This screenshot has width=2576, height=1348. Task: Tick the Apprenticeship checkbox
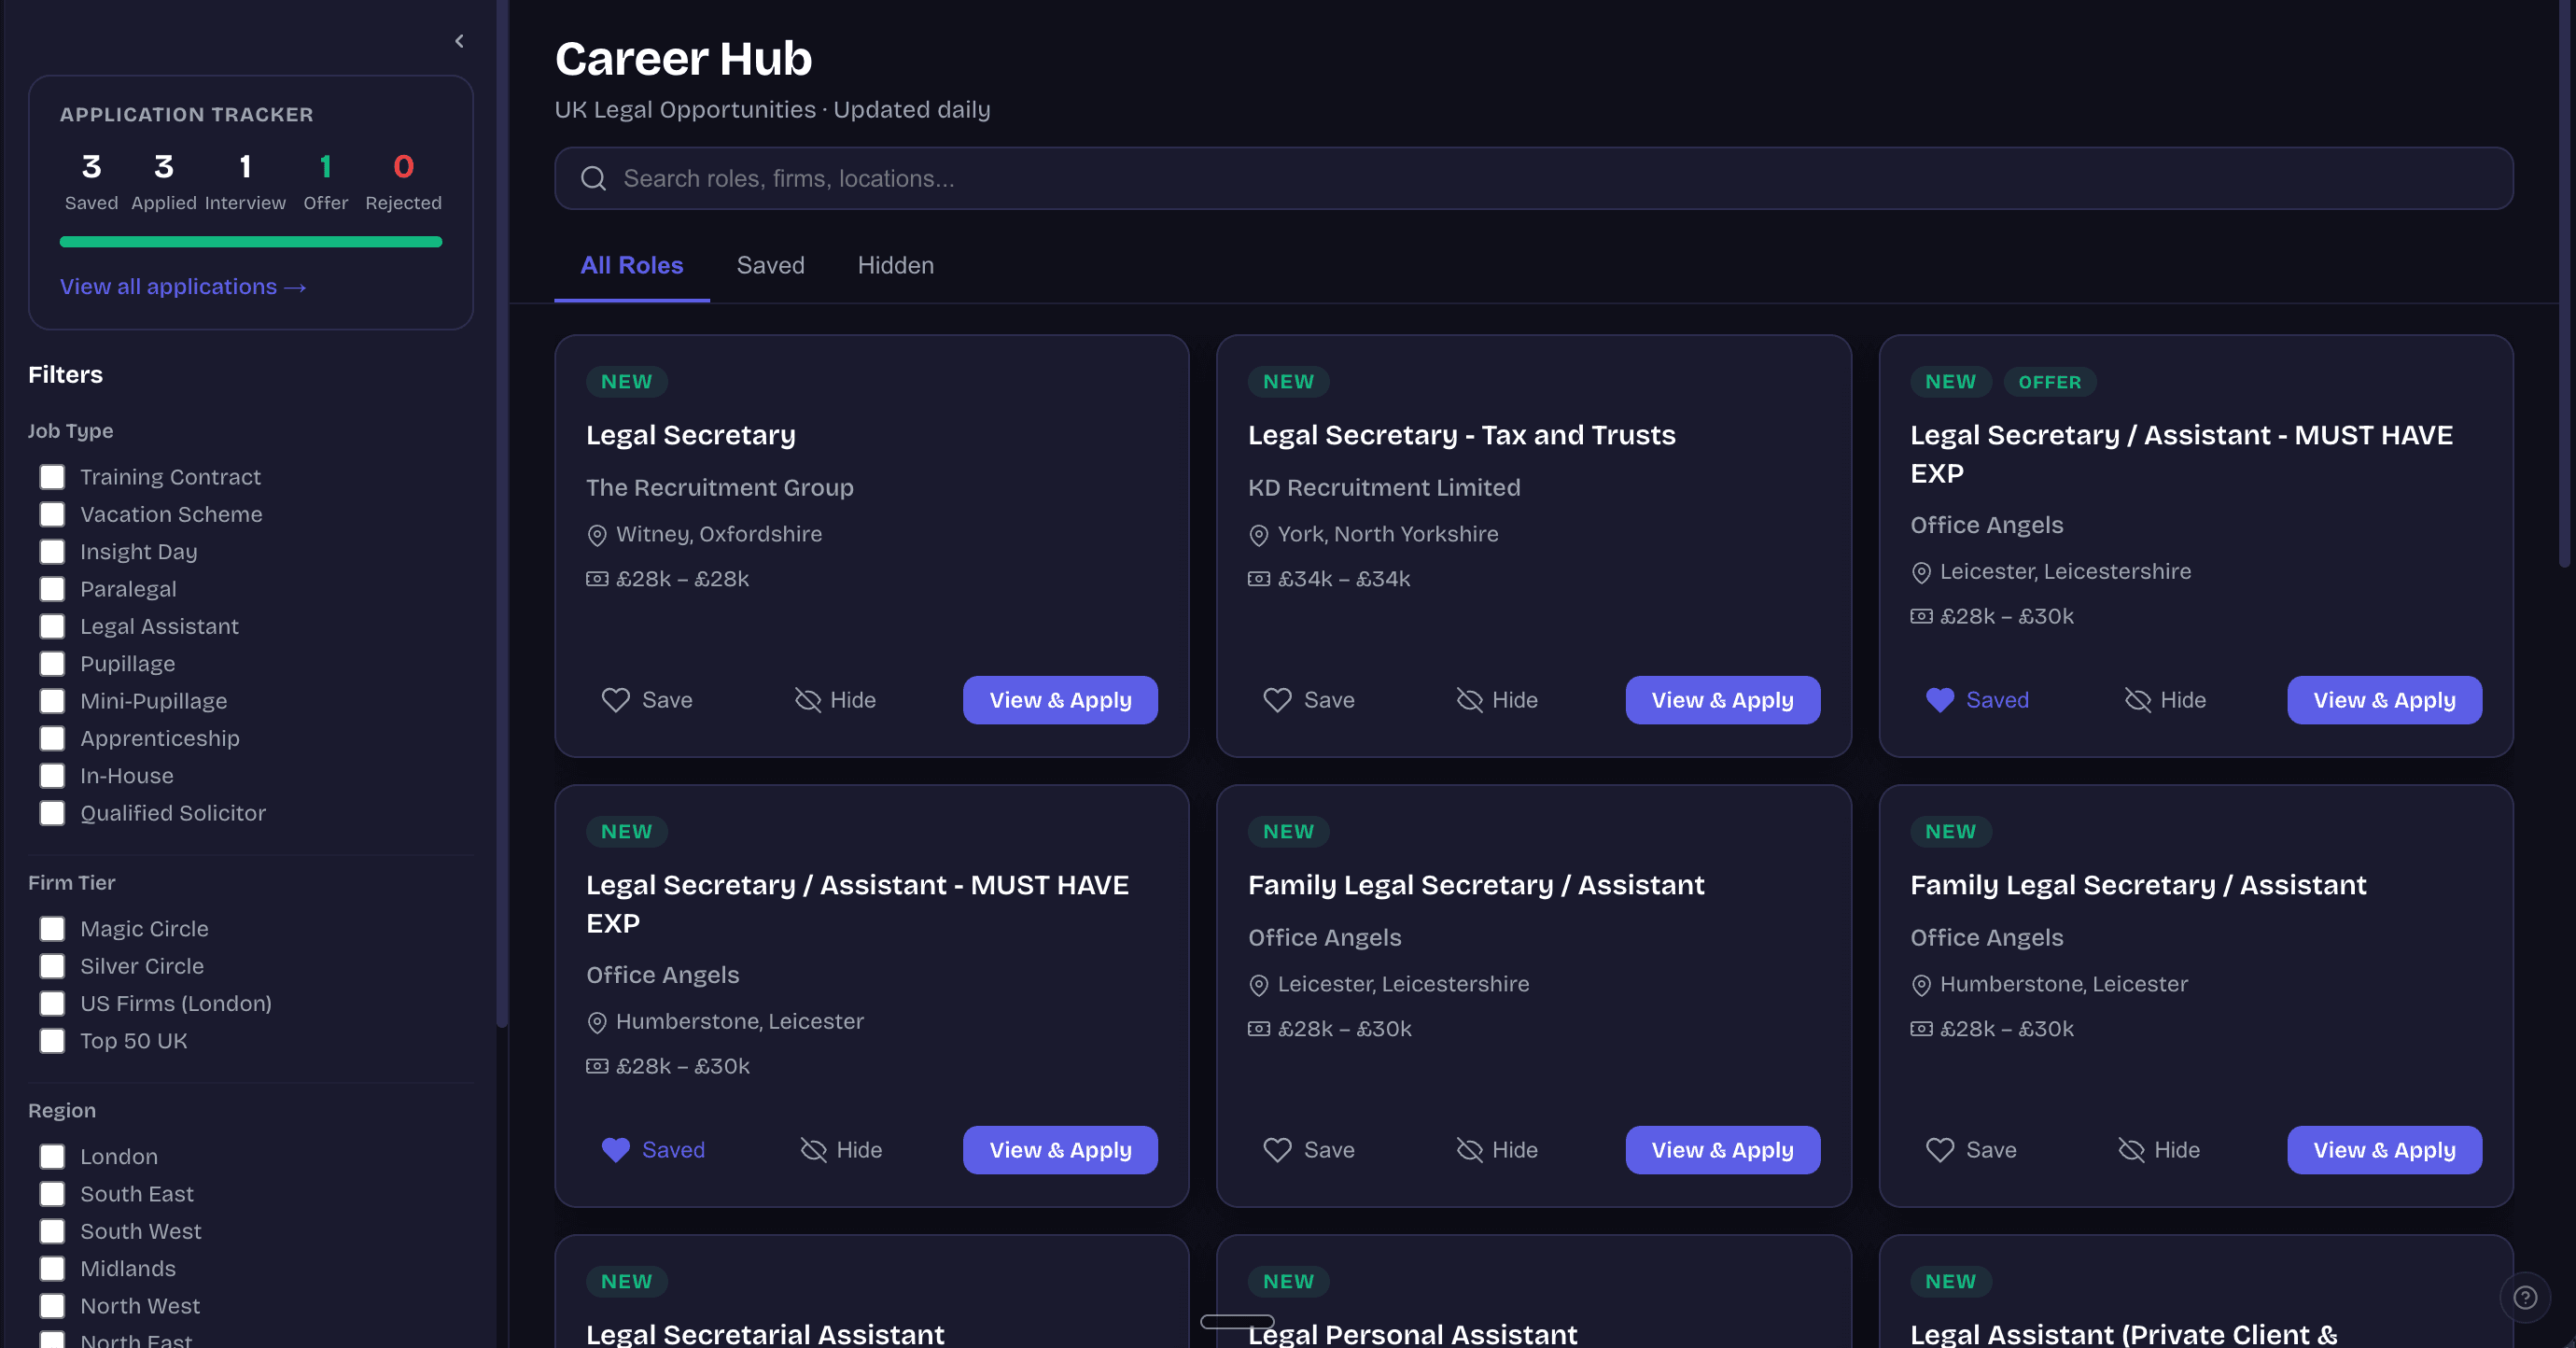click(x=52, y=738)
